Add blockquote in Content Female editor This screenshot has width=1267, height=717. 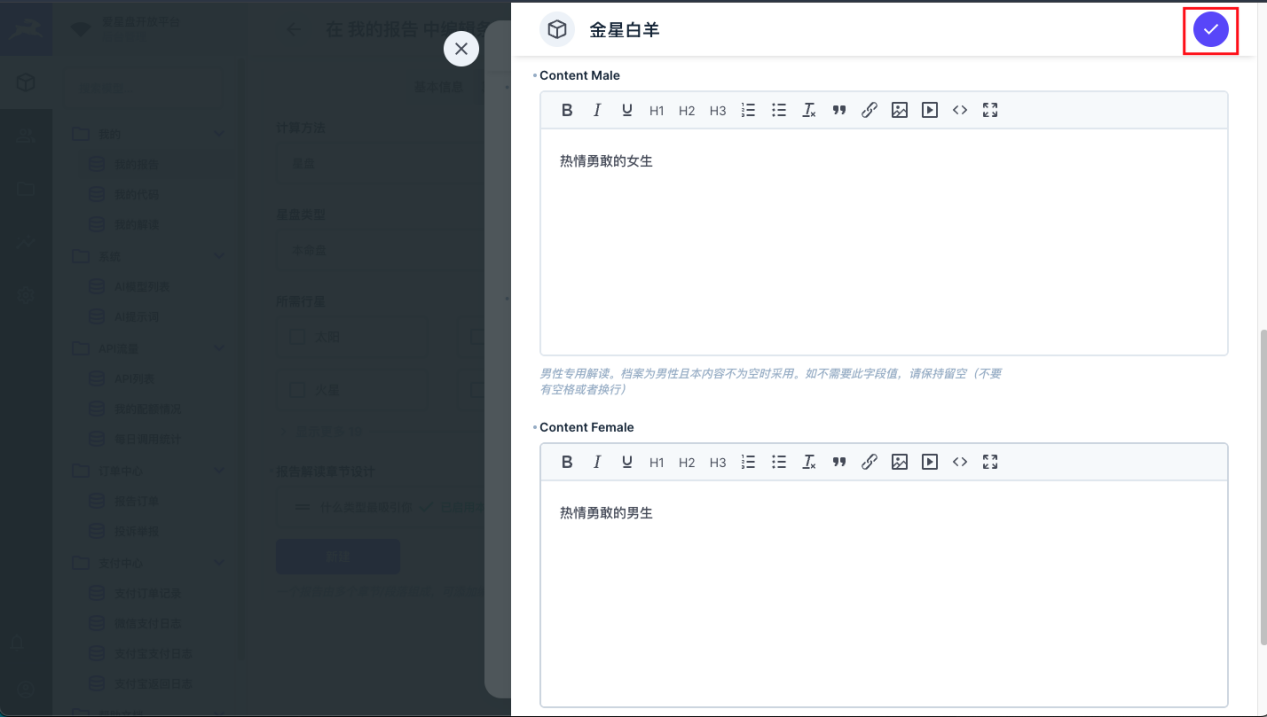[x=839, y=462]
